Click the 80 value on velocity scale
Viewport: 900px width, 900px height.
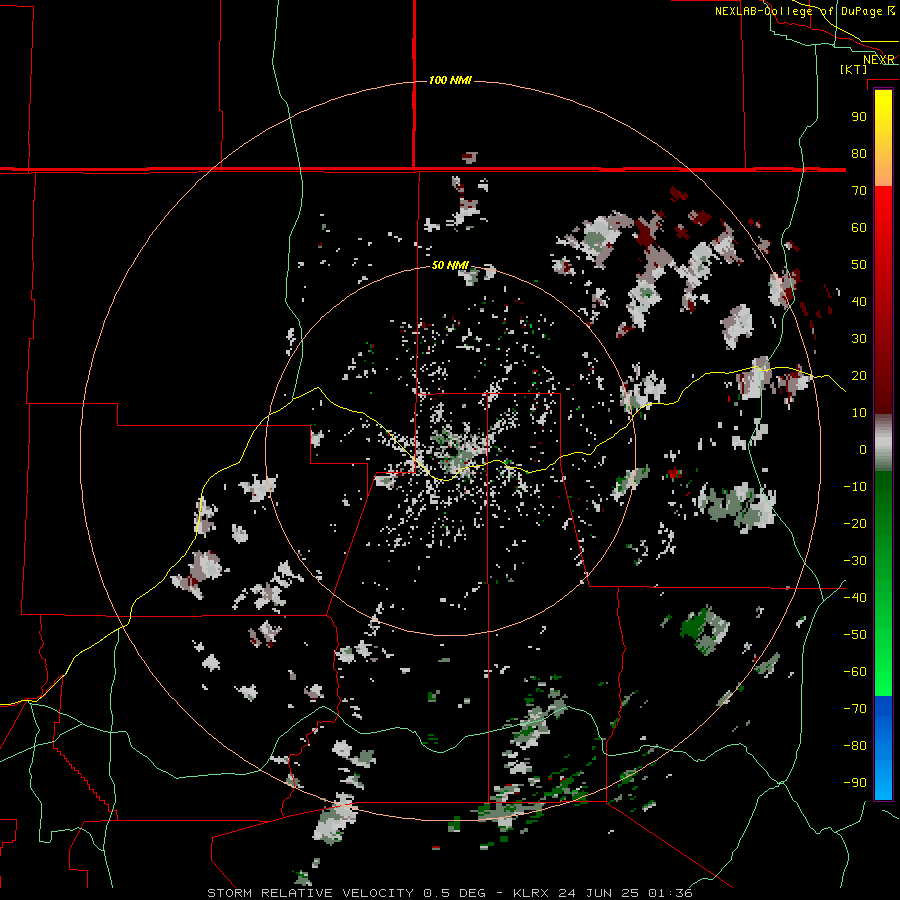click(x=859, y=154)
